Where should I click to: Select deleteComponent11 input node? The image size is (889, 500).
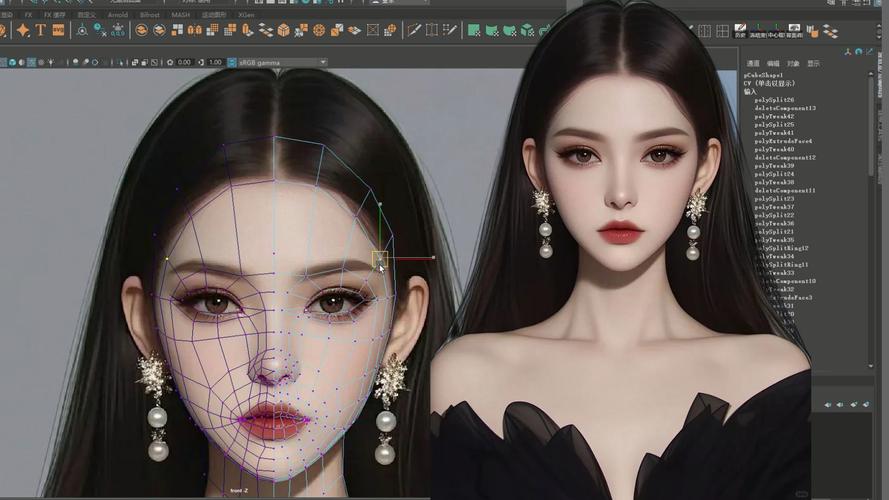pos(785,190)
